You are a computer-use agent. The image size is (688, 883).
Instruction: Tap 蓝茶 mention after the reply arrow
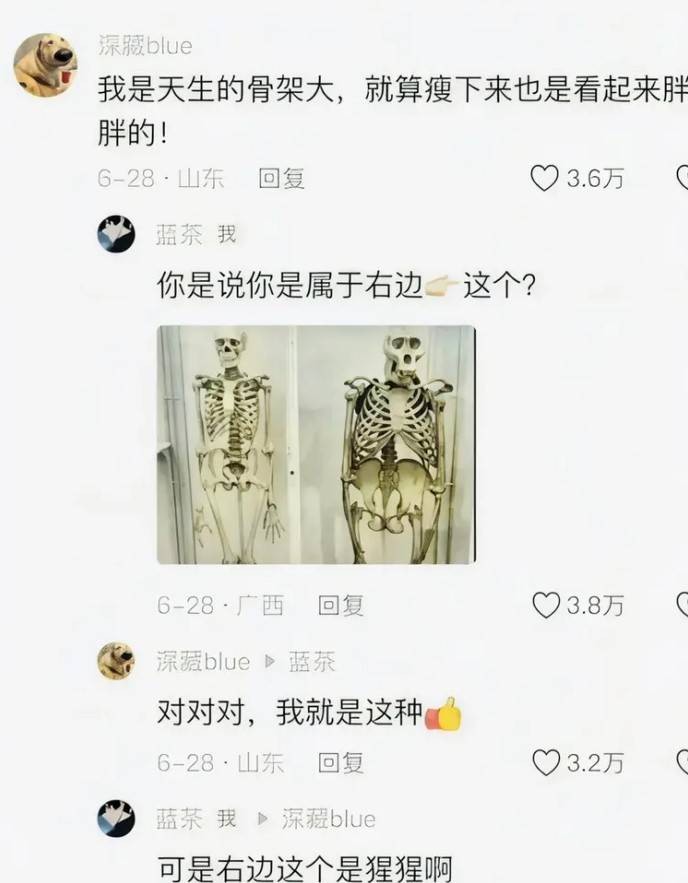(312, 661)
